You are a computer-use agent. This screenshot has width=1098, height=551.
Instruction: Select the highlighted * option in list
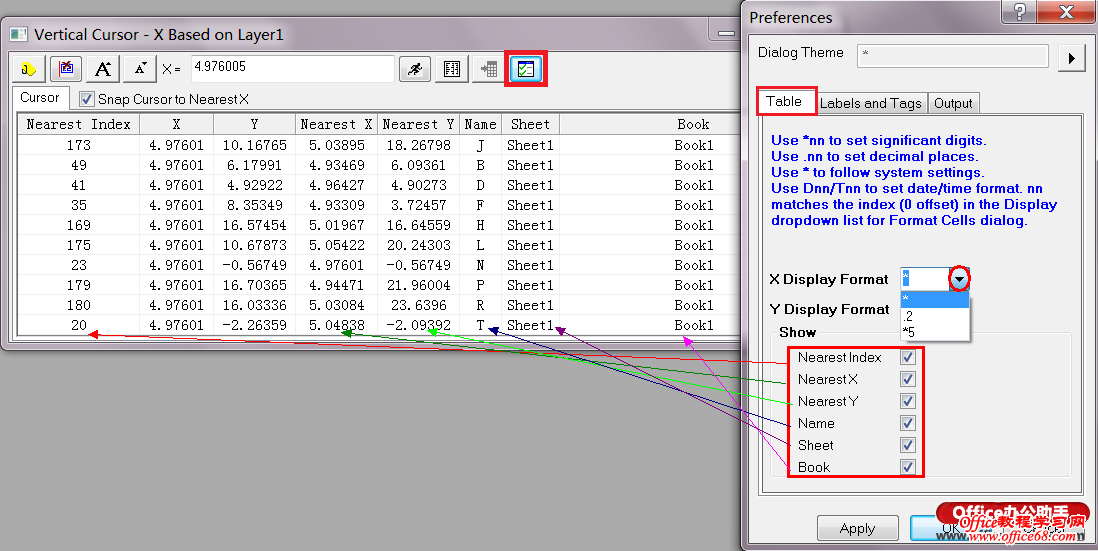click(935, 300)
